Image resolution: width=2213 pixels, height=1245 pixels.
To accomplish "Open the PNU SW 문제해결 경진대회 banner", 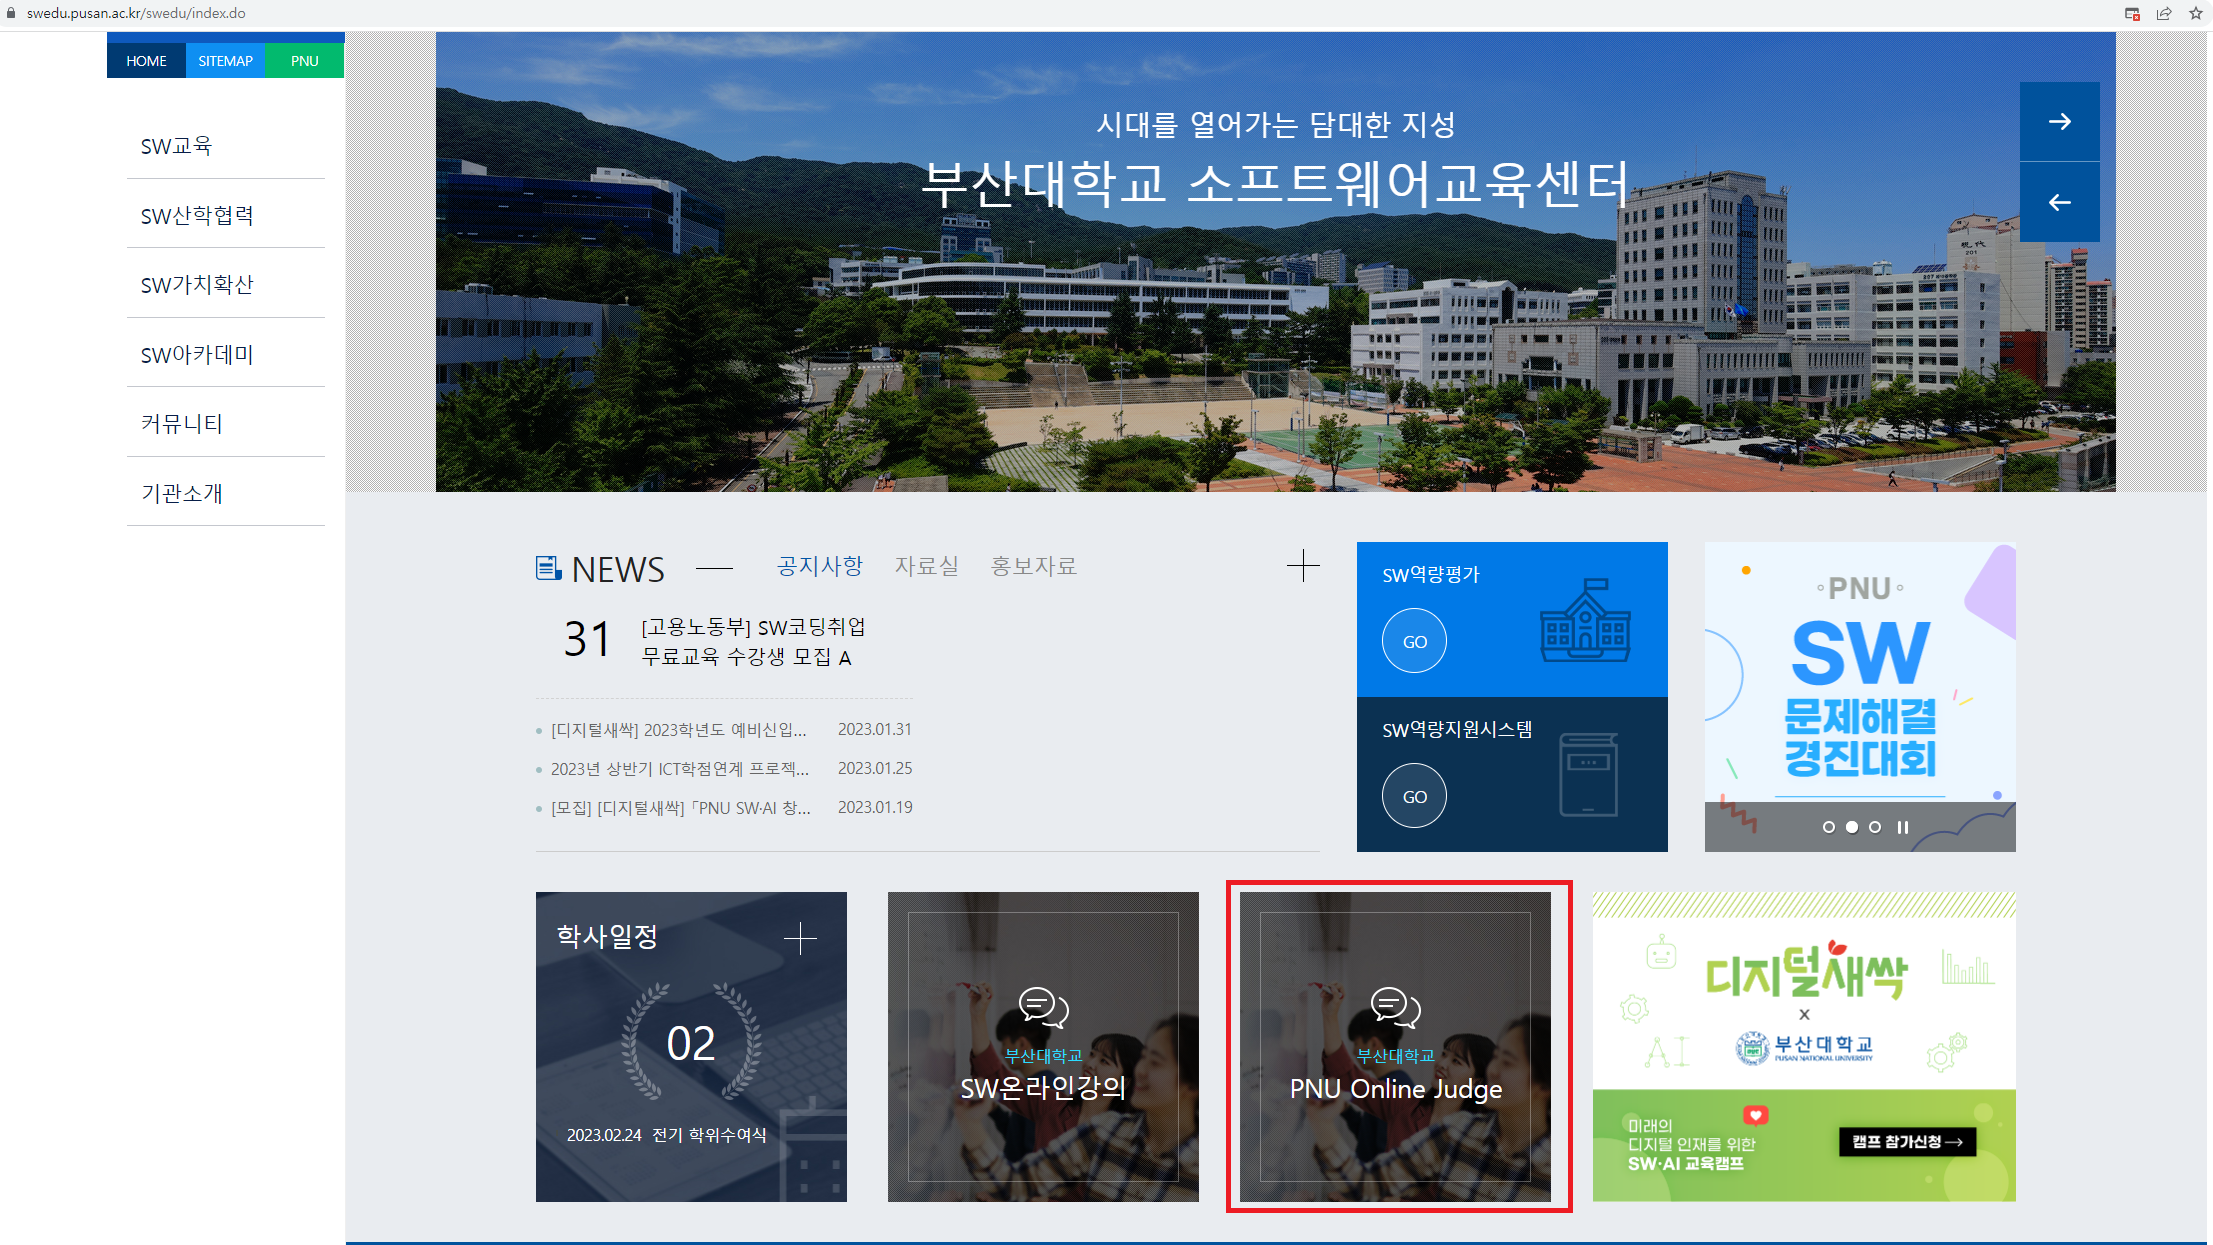I will [x=1860, y=697].
